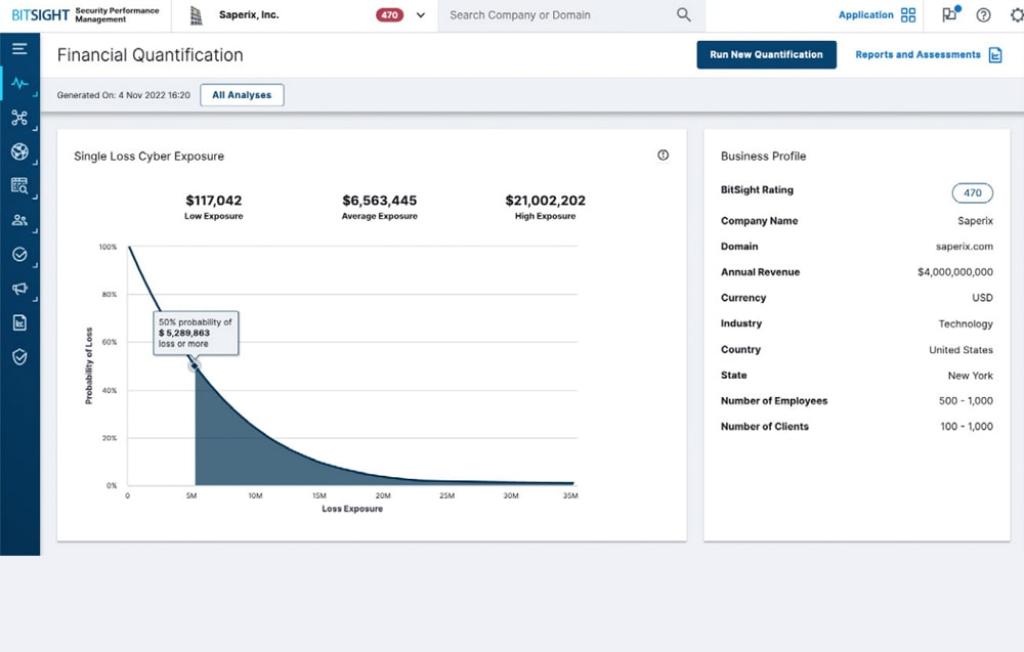Open the hamburger menu in sidebar
Screen dimensions: 1024x652
coord(19,49)
